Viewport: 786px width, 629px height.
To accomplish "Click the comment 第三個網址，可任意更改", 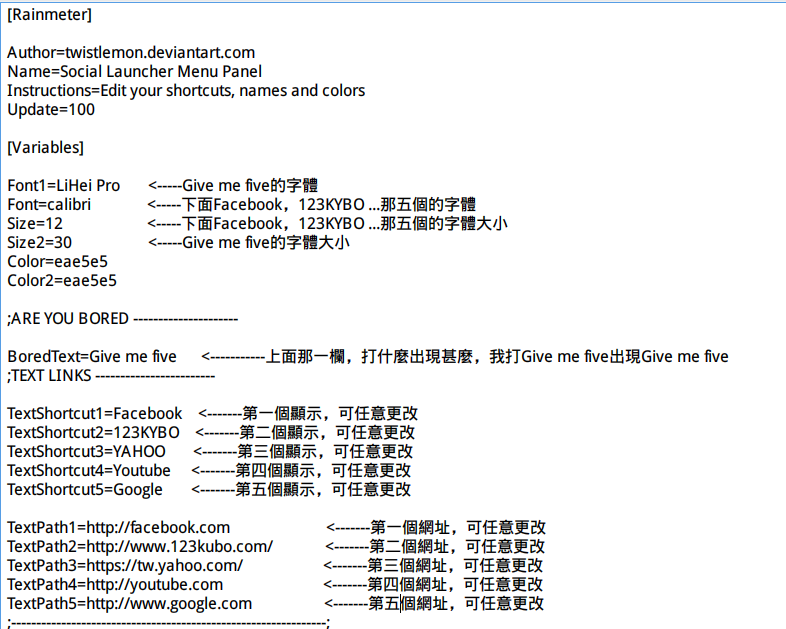I will coord(433,566).
